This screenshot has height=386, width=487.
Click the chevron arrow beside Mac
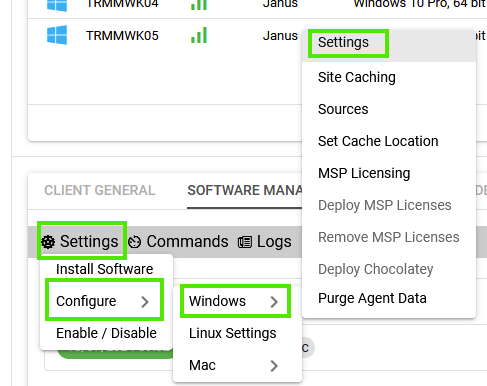274,366
